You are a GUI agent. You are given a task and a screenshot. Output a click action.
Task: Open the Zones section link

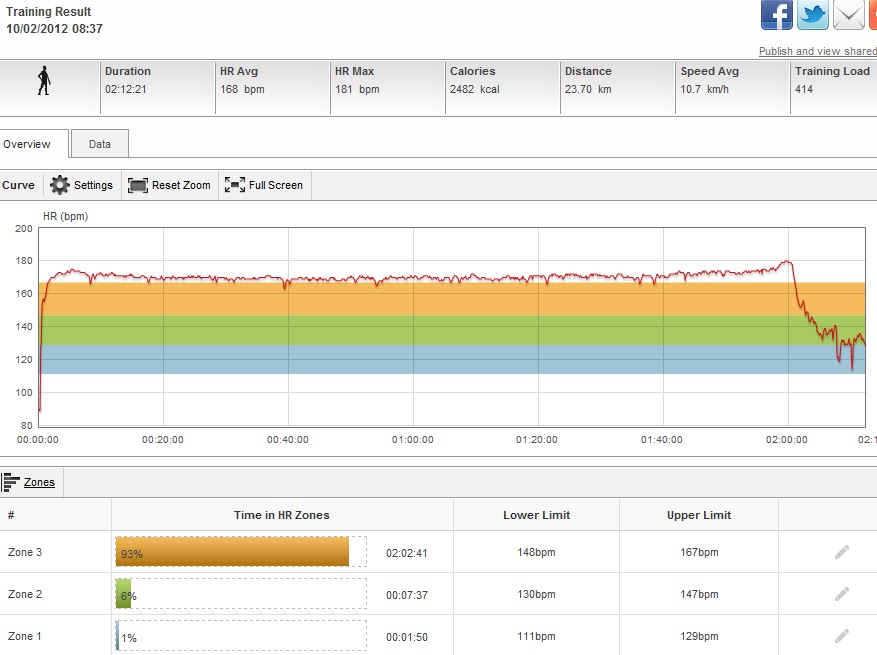pos(39,482)
